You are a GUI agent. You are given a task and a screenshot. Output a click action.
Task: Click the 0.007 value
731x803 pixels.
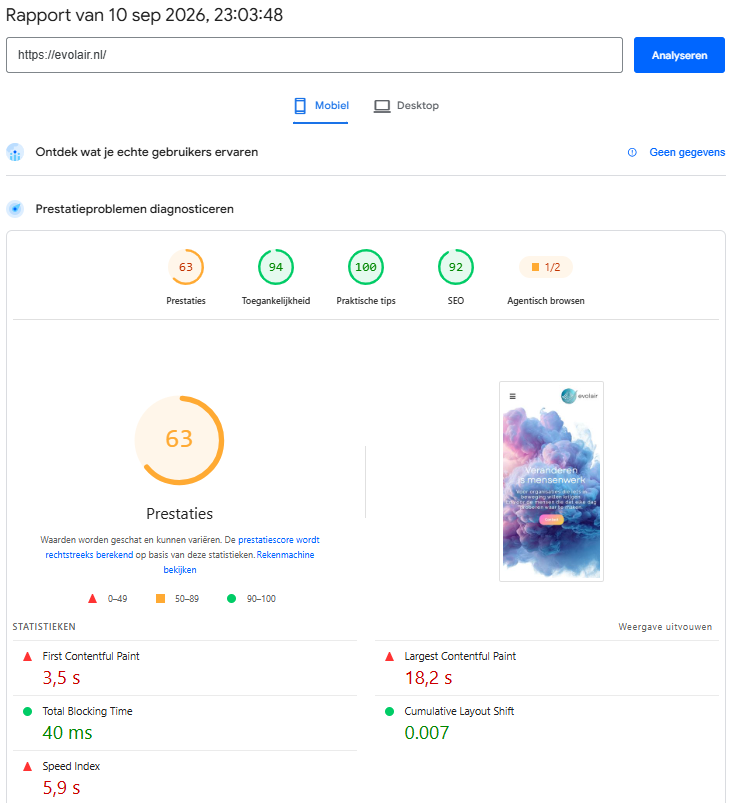tap(426, 733)
